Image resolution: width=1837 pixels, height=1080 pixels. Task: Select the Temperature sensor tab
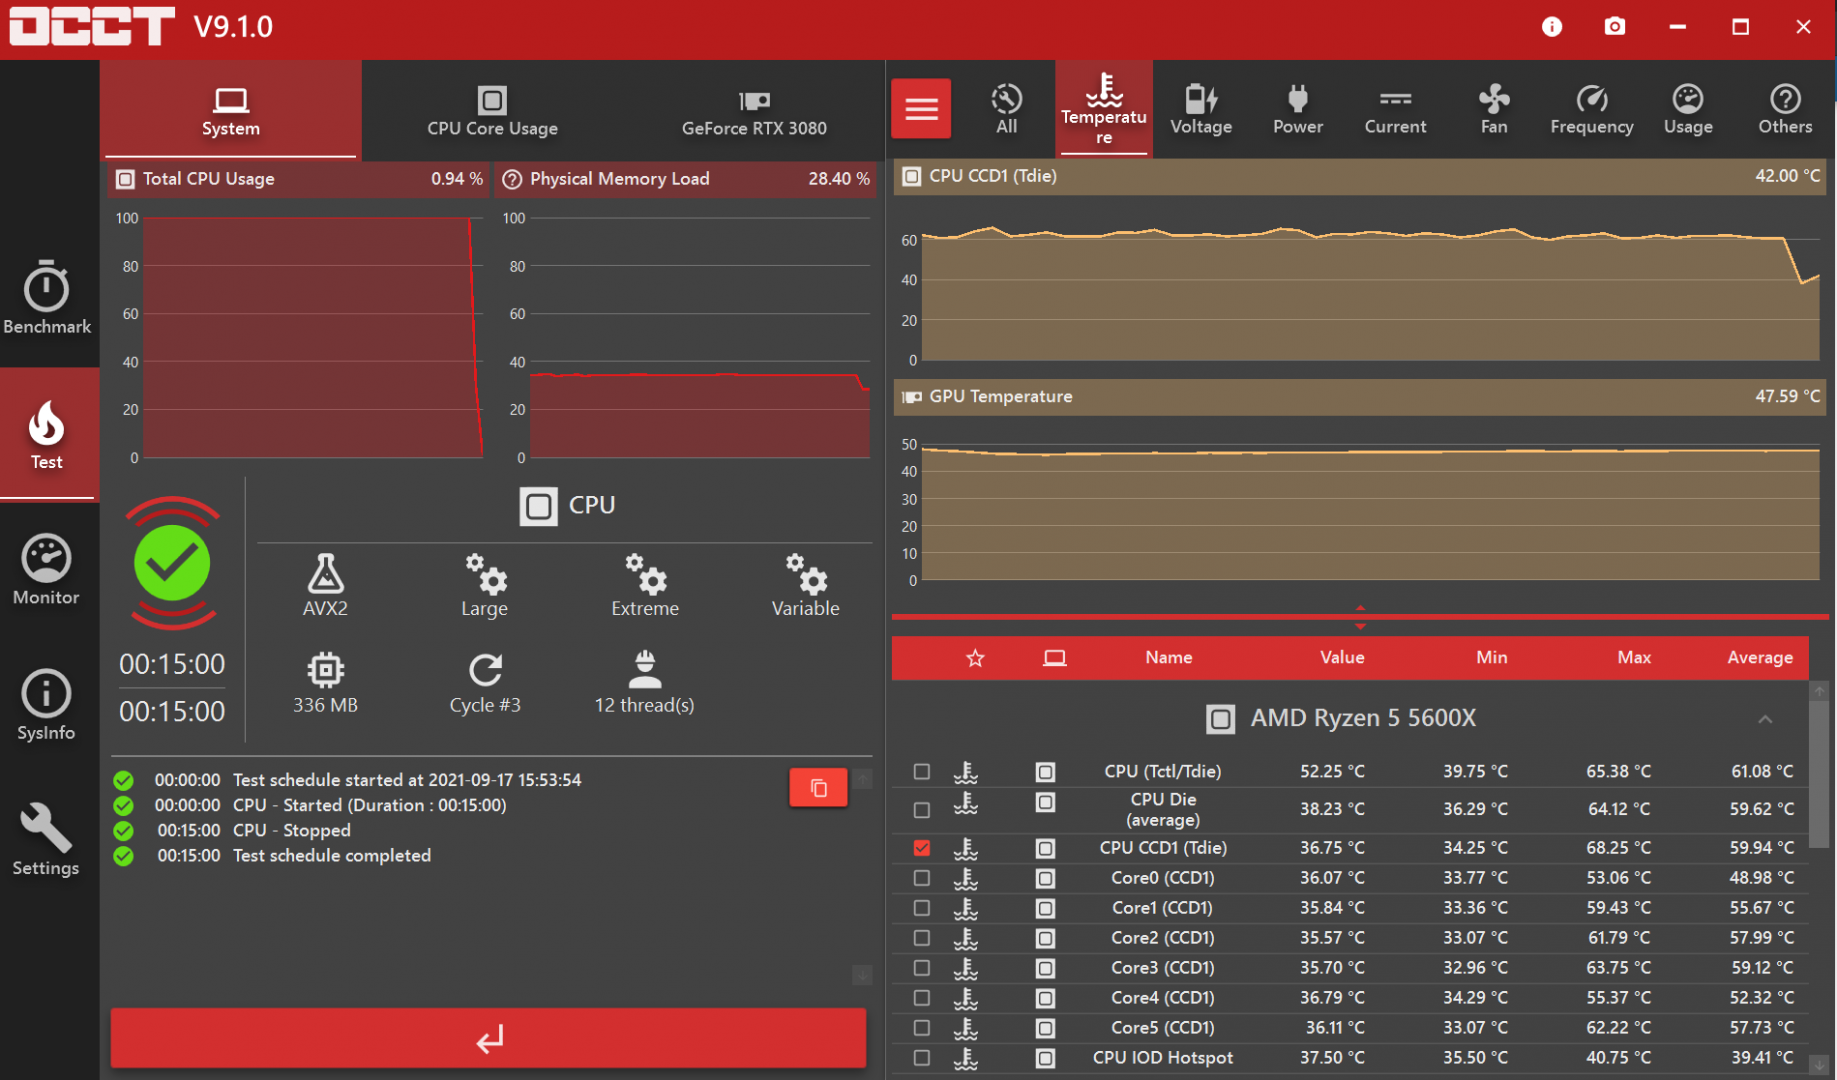point(1104,109)
